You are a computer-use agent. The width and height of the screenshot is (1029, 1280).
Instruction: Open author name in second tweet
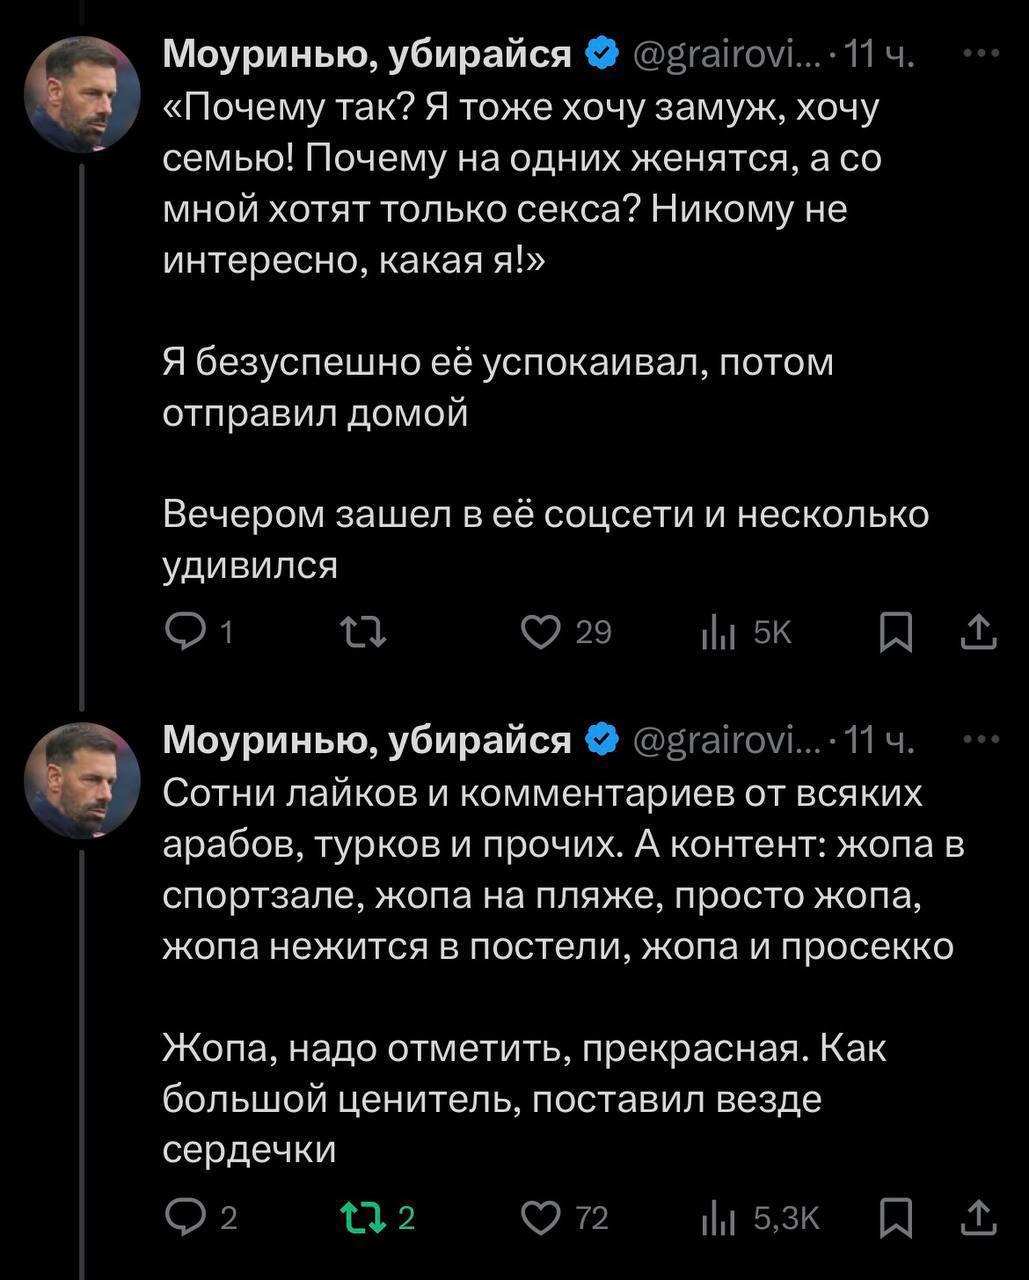coord(366,740)
